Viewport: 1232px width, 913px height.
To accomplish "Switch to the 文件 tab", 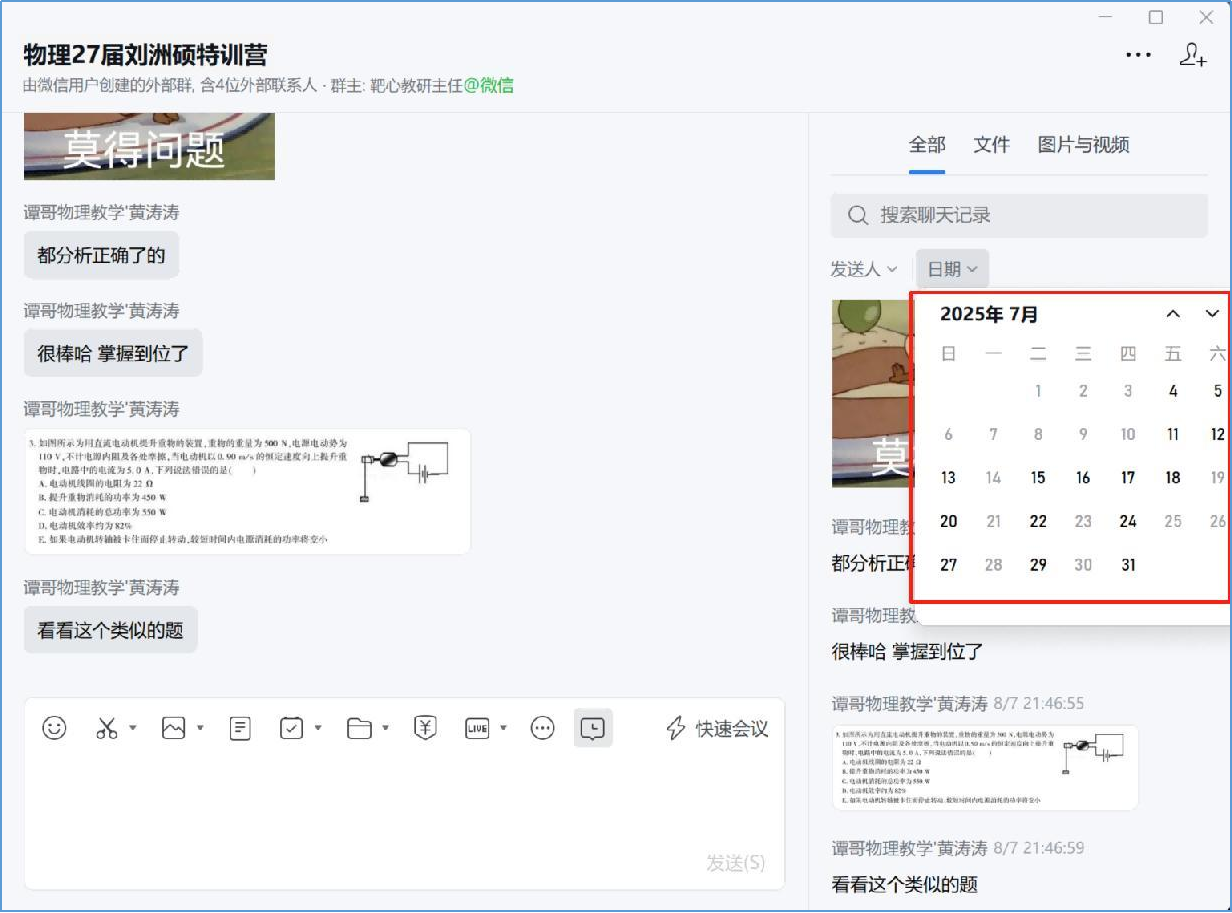I will tap(991, 144).
